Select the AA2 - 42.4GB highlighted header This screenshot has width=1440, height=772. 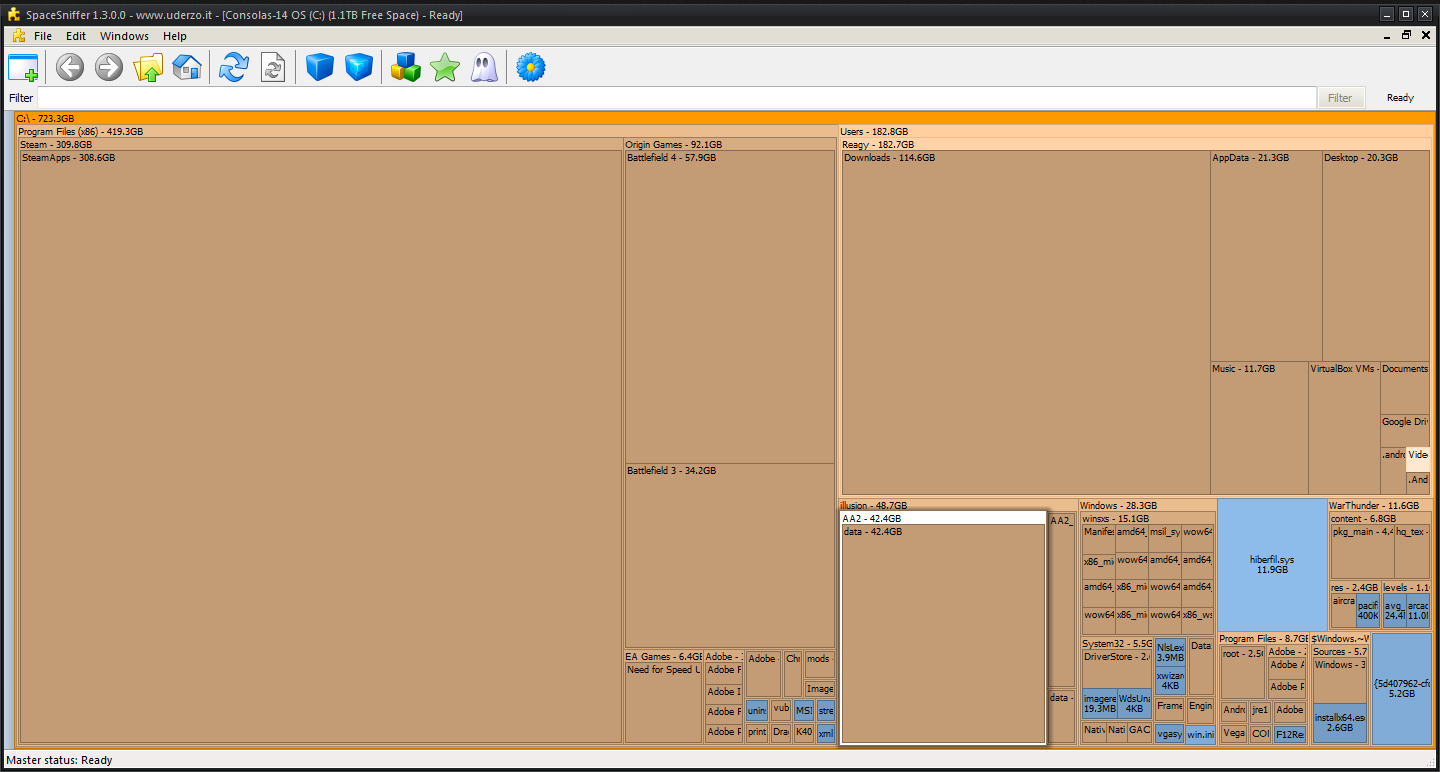pyautogui.click(x=943, y=519)
